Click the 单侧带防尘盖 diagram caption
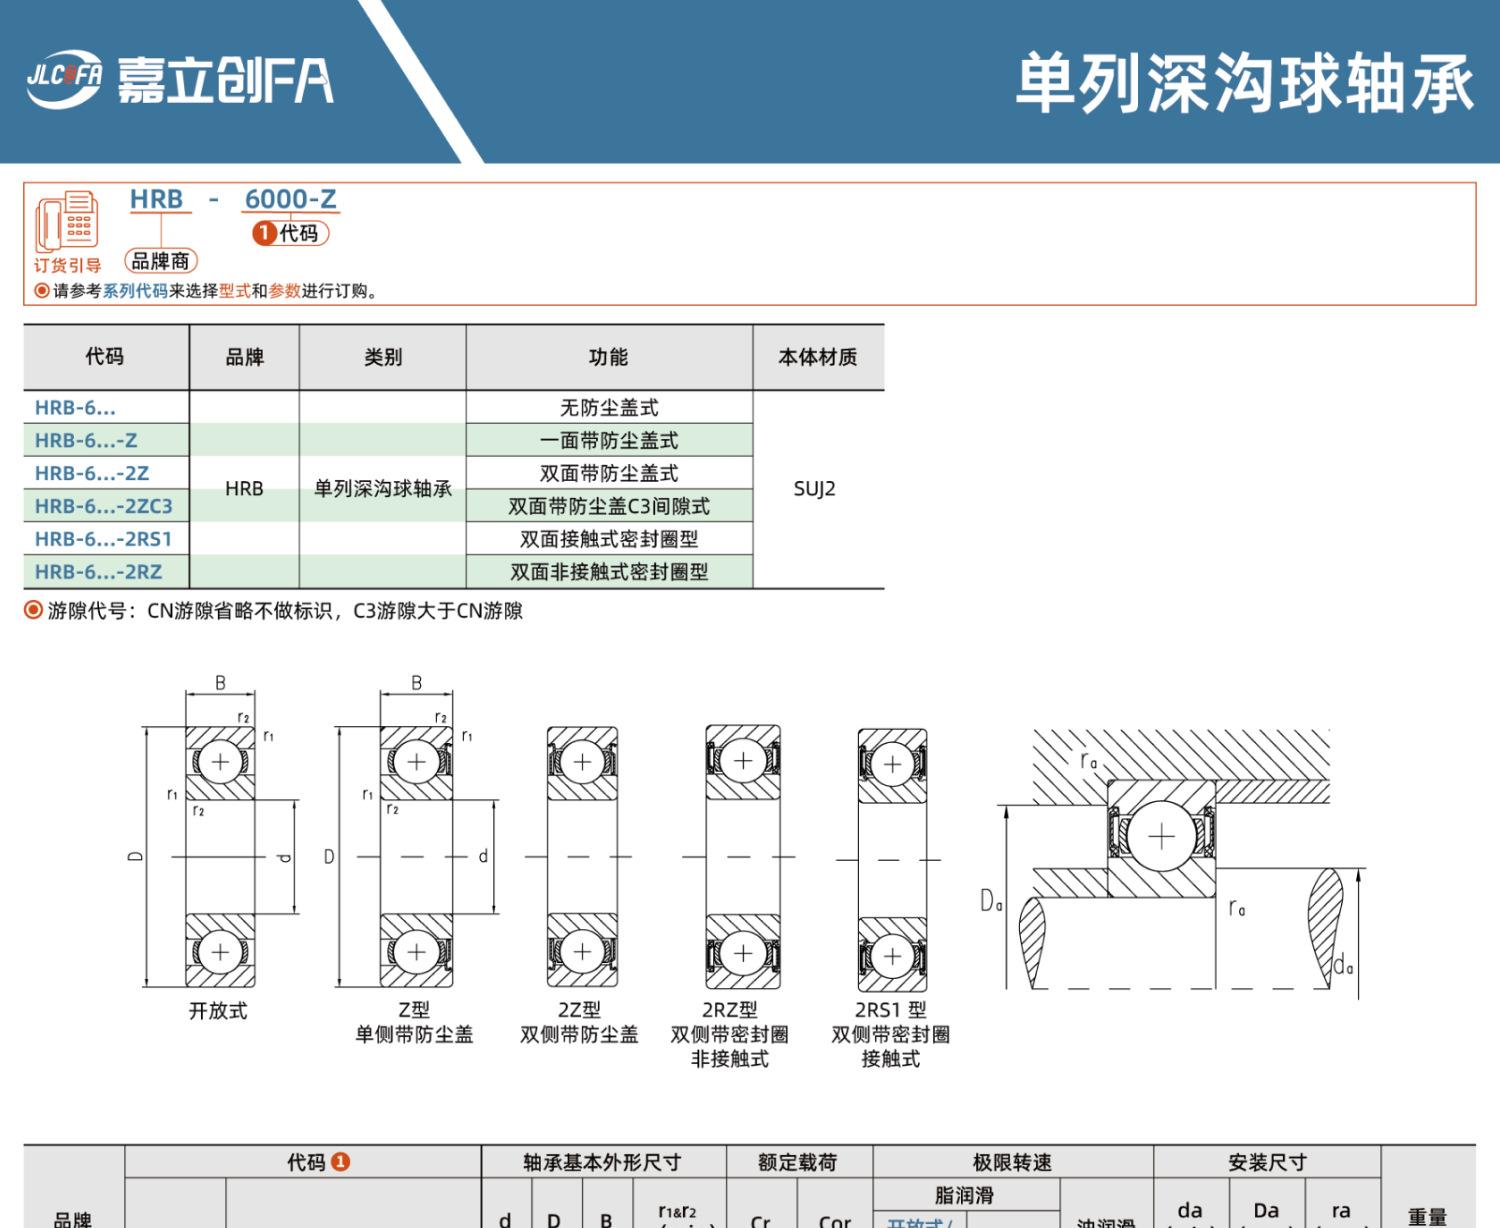This screenshot has height=1228, width=1500. point(414,1035)
